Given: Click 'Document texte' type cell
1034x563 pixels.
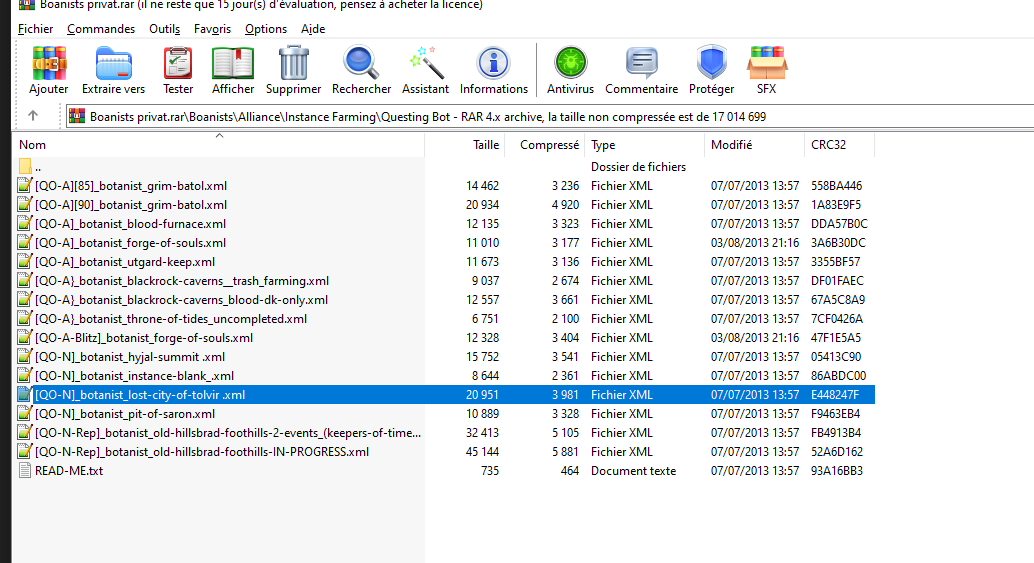Looking at the screenshot, I should pos(633,471).
